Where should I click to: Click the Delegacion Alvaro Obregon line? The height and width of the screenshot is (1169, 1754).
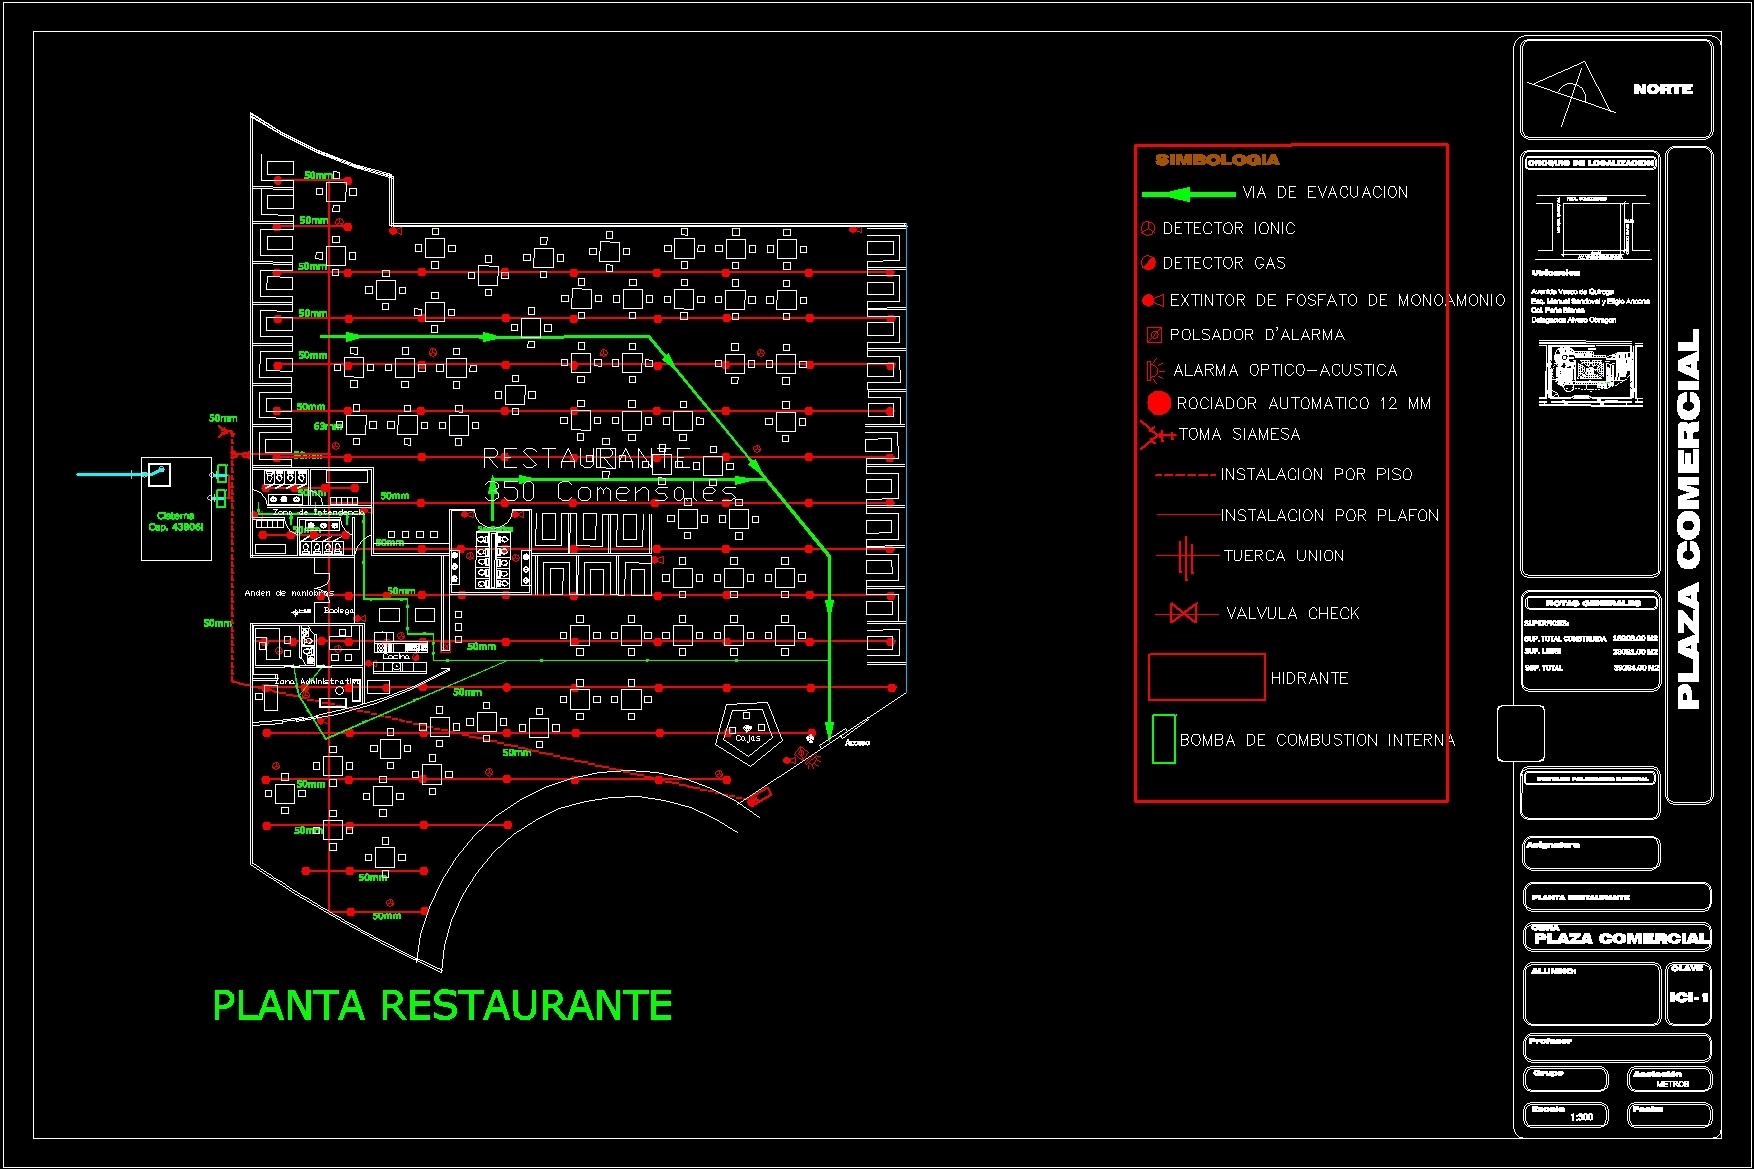[1573, 320]
